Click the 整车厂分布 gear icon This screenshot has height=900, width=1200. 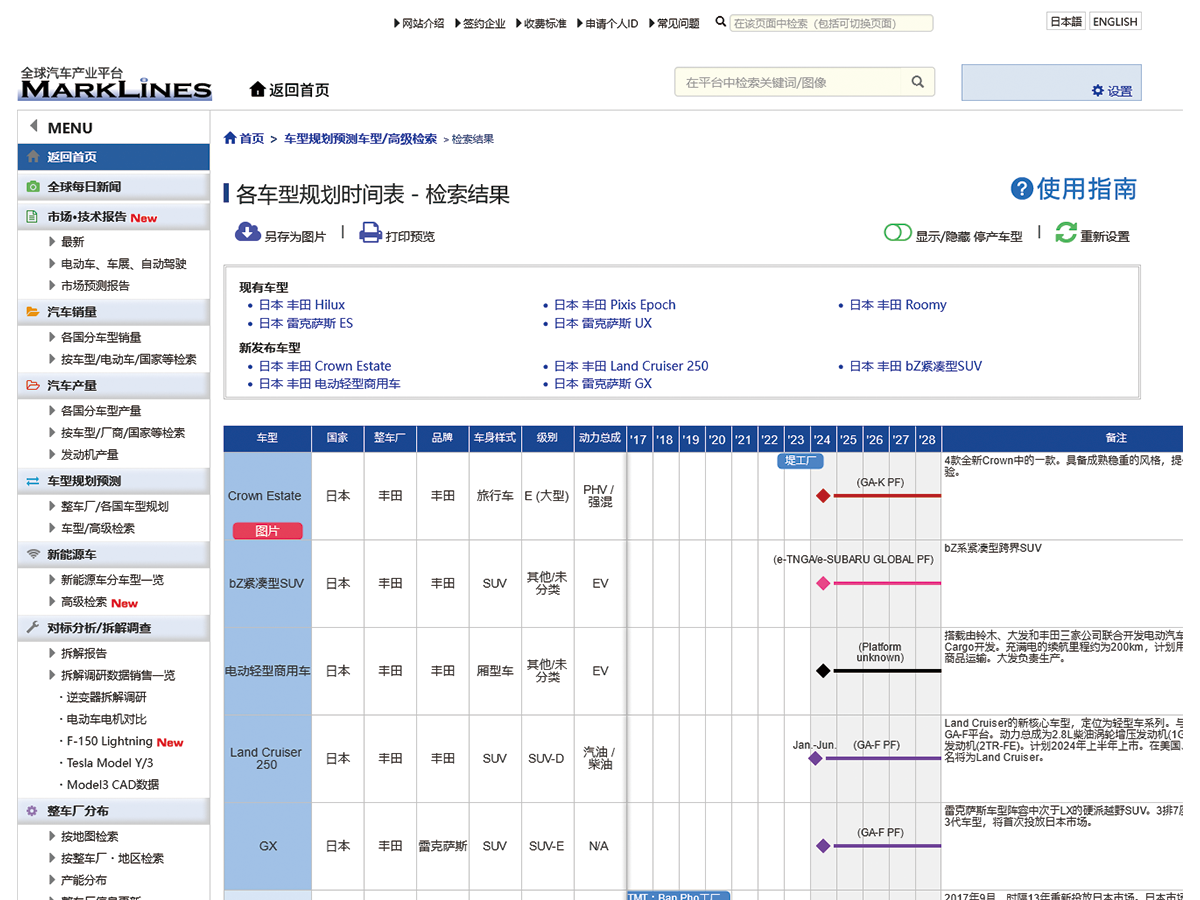point(33,811)
